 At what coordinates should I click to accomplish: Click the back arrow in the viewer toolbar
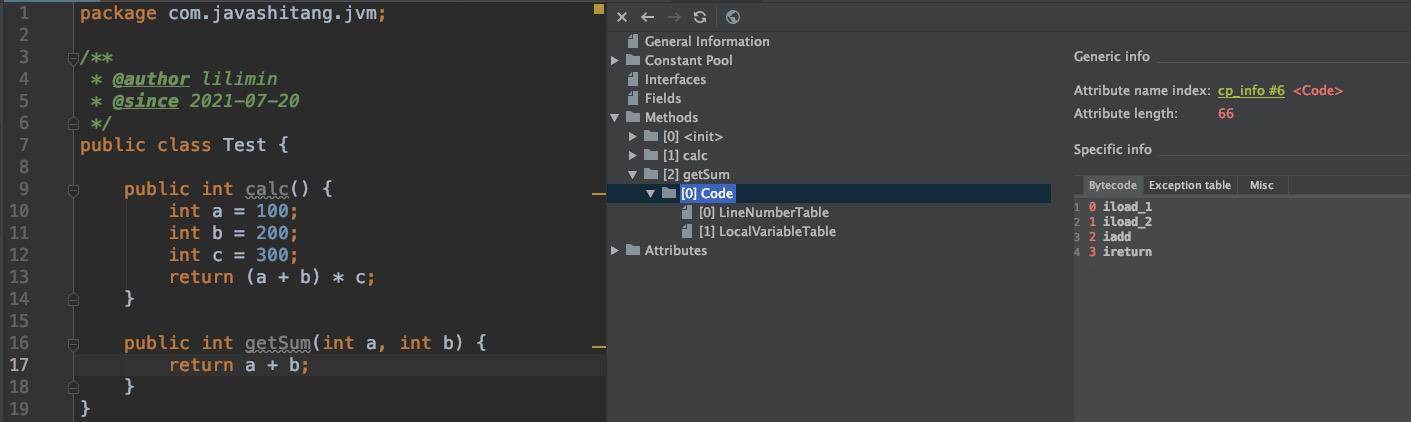(648, 17)
